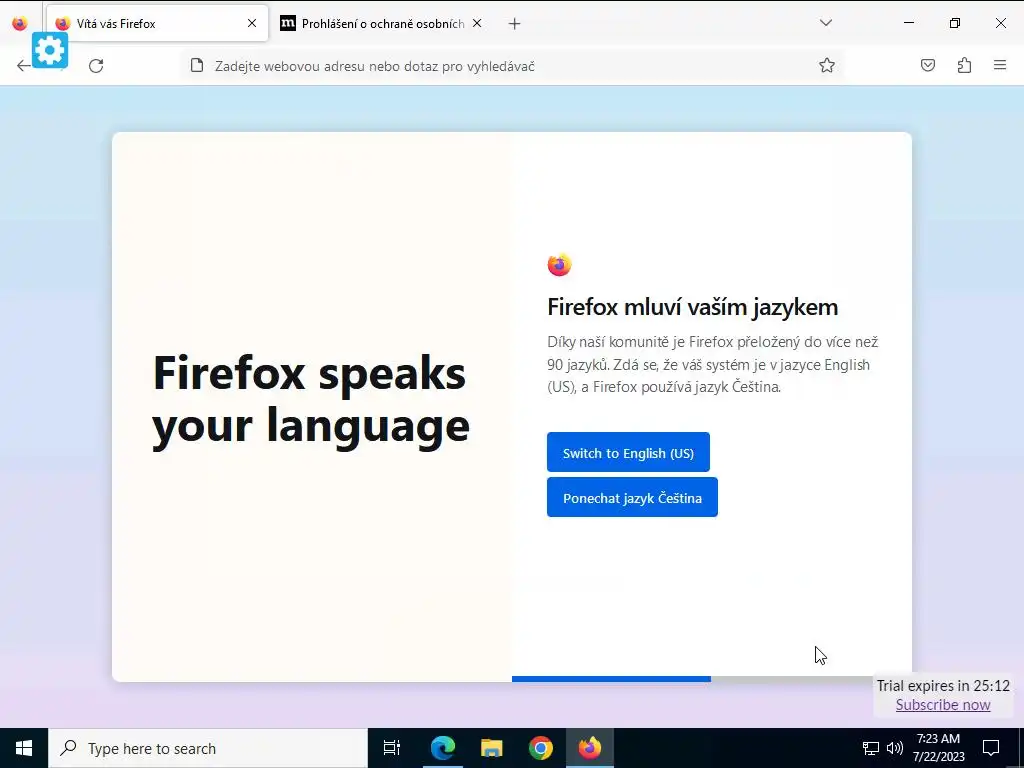Switch to the 'Prohlášení o ochraně osobních' tab
Image resolution: width=1024 pixels, height=768 pixels.
[x=381, y=24]
